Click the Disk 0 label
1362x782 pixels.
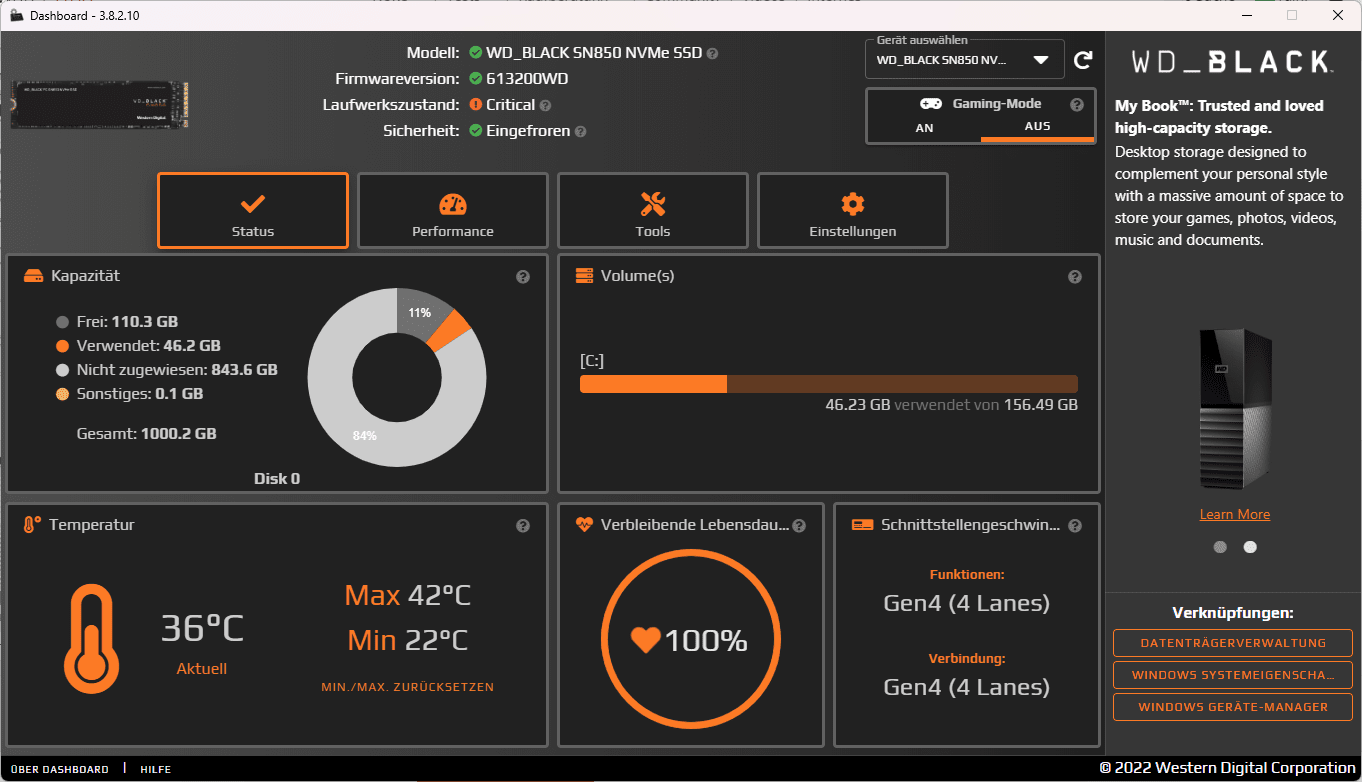(277, 479)
